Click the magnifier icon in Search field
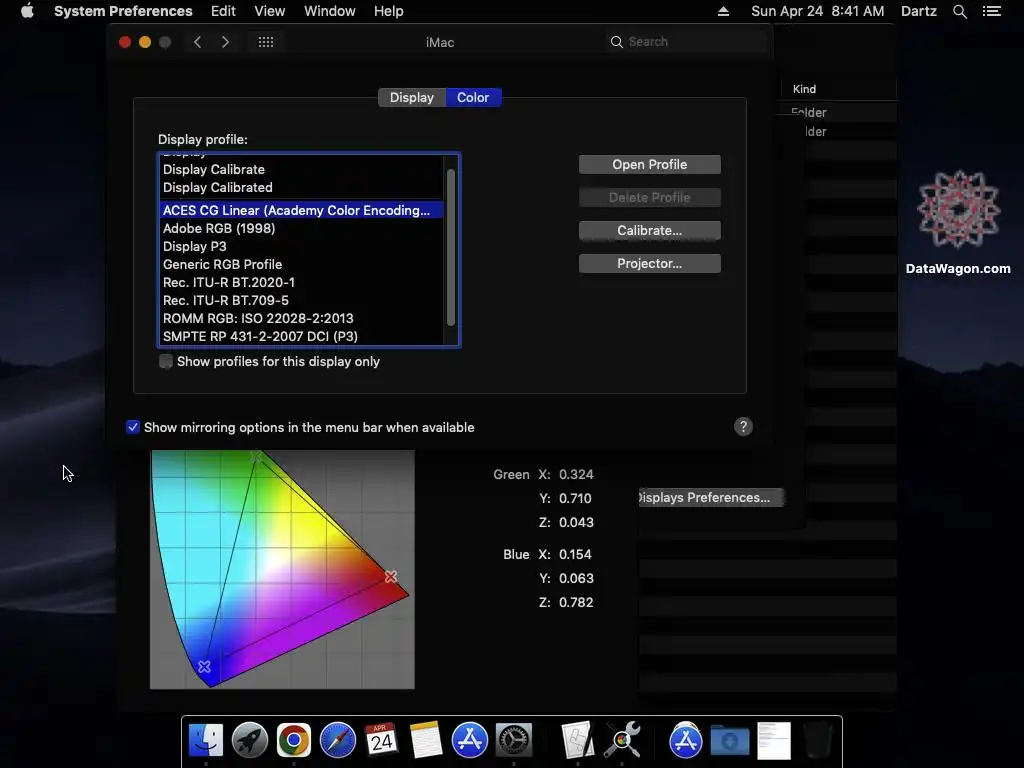 [616, 42]
